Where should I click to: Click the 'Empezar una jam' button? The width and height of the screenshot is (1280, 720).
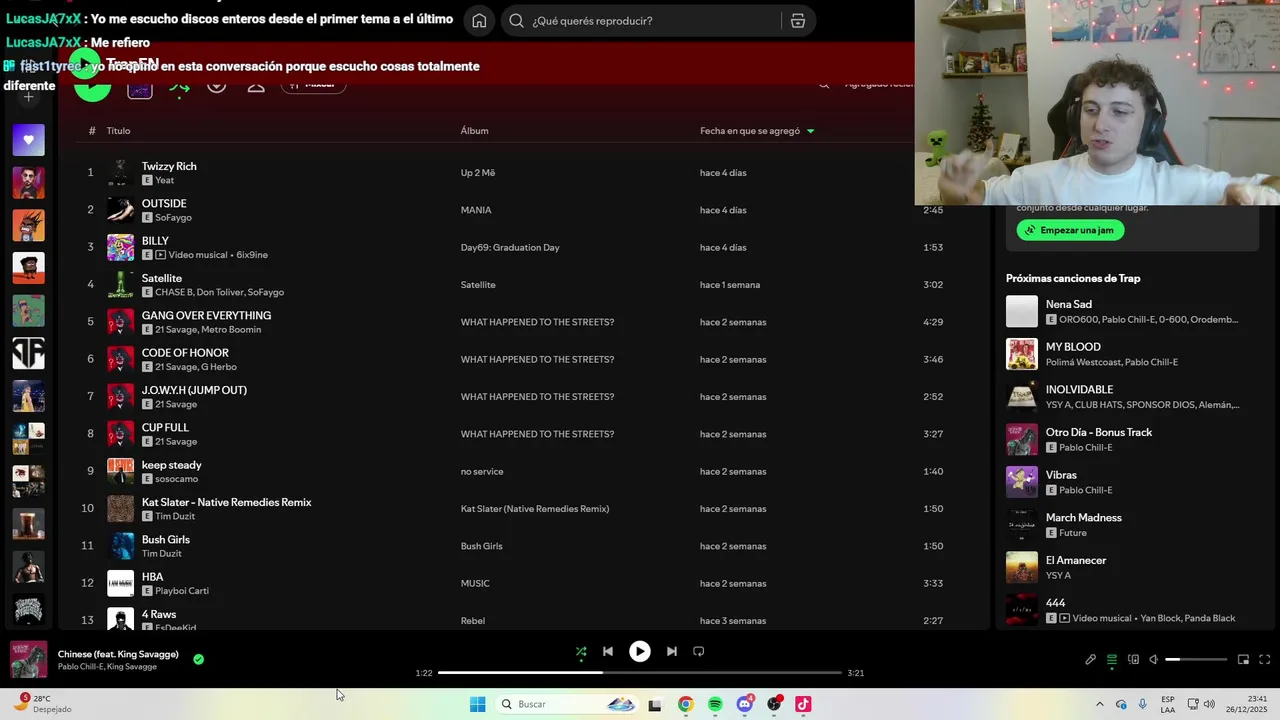pos(1070,230)
